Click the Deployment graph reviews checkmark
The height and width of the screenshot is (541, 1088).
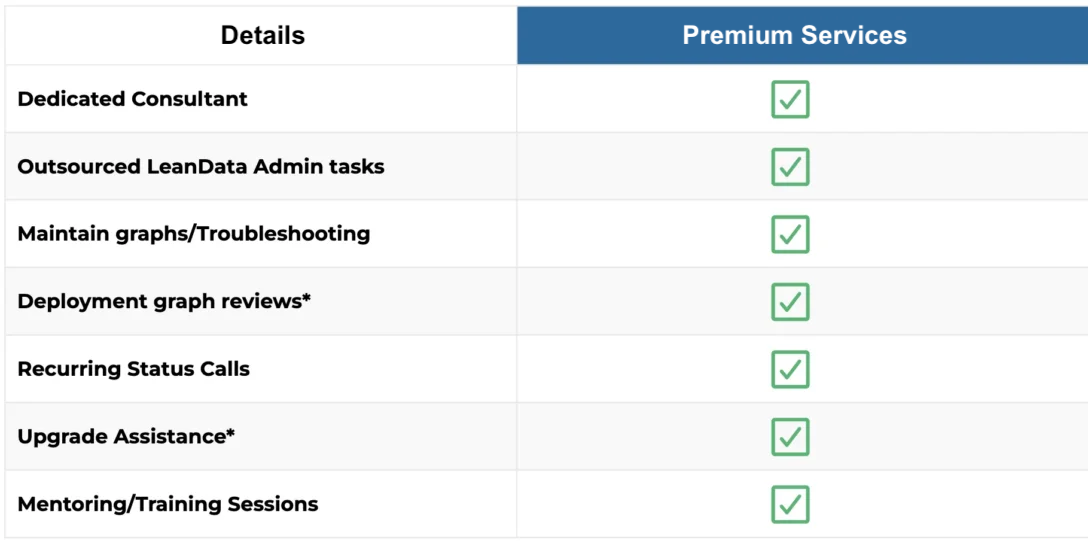pos(790,302)
